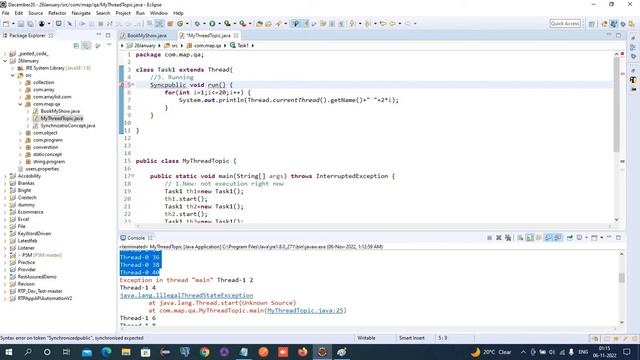Click the Clear Console icon

click(x=520, y=238)
